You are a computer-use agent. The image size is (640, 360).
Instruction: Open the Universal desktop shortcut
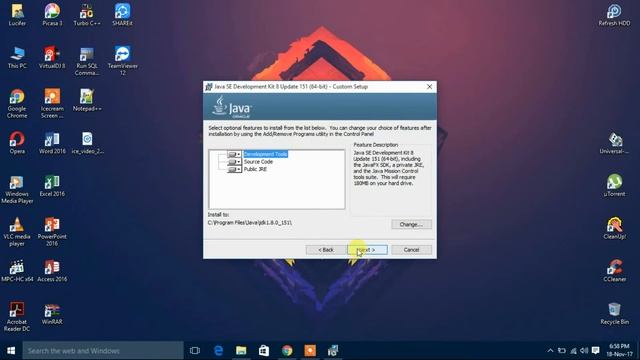pyautogui.click(x=614, y=143)
